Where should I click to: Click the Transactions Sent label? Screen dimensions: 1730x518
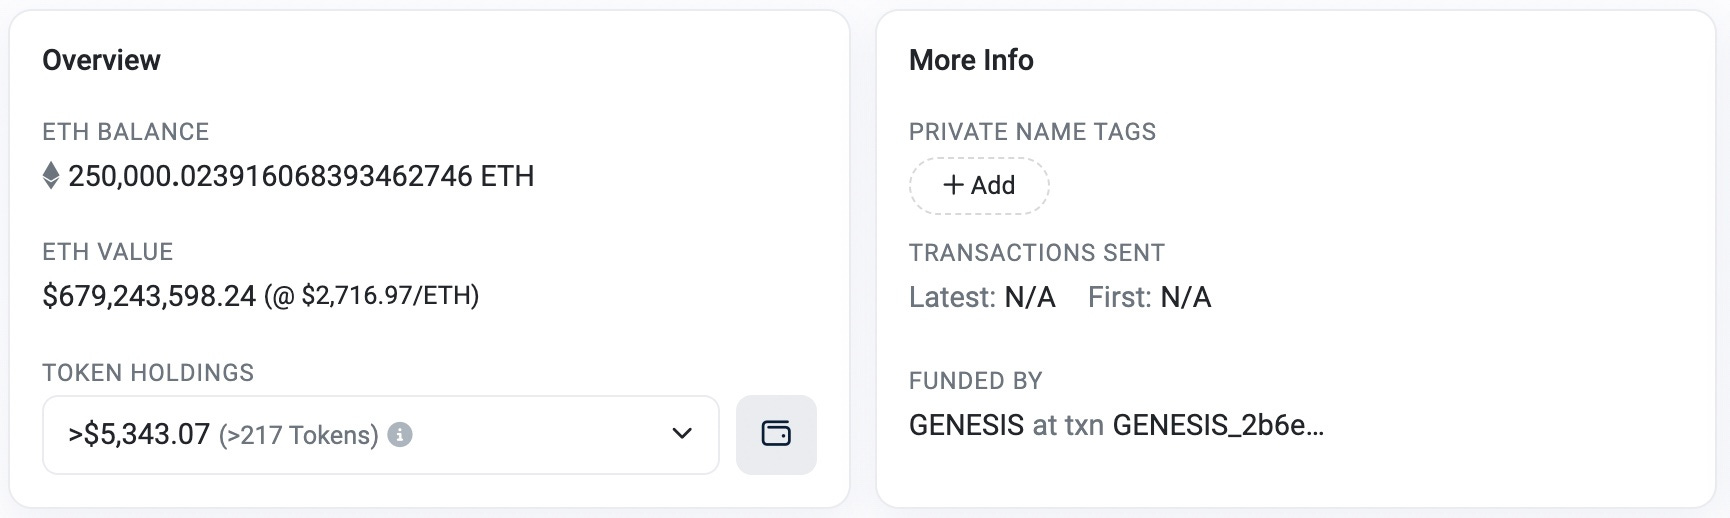coord(1037,253)
